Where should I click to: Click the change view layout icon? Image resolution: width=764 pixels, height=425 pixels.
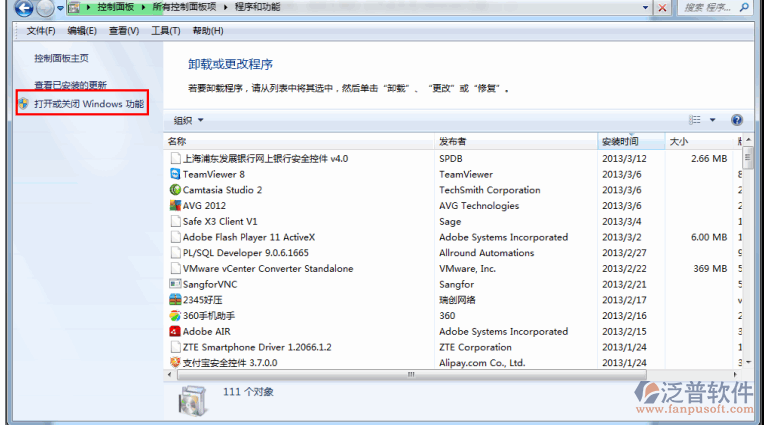click(x=695, y=120)
